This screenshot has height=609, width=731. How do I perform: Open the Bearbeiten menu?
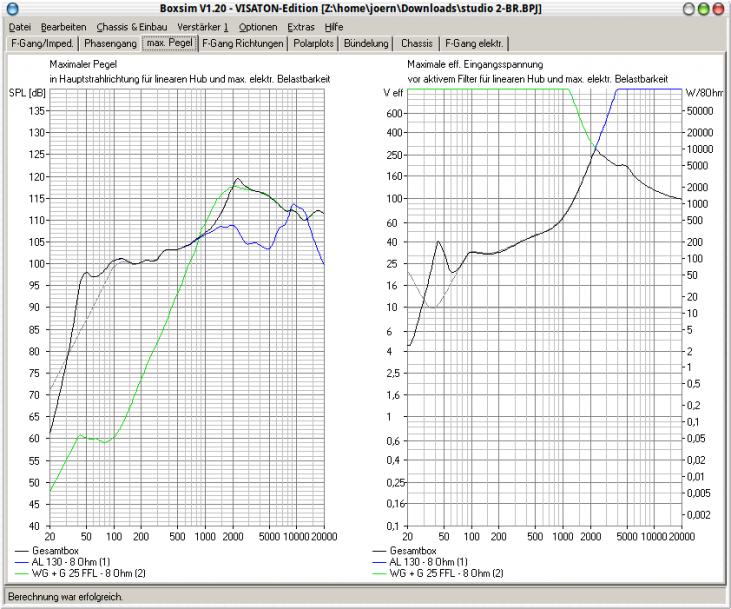62,26
